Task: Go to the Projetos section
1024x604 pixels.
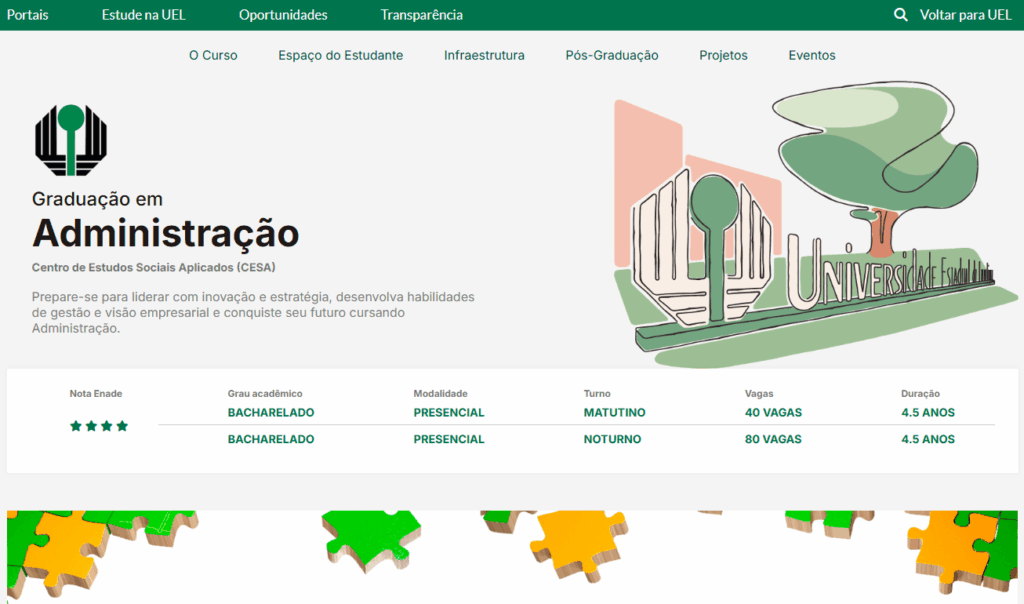Action: click(x=723, y=55)
